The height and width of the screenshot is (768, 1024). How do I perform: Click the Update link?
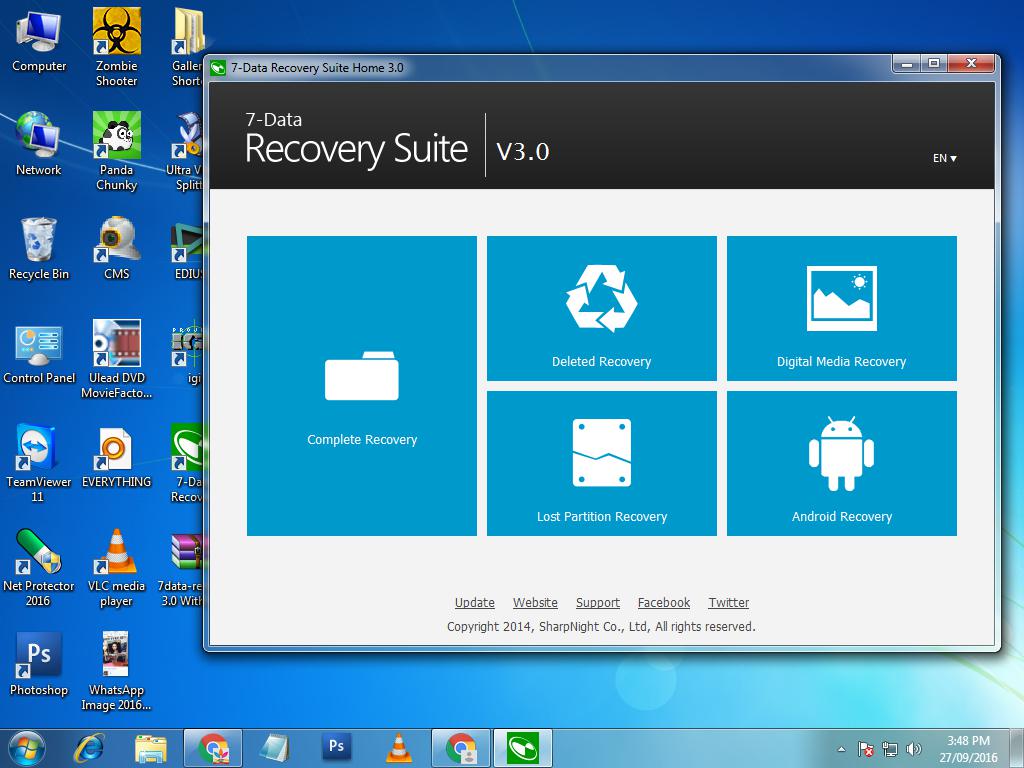(x=474, y=603)
